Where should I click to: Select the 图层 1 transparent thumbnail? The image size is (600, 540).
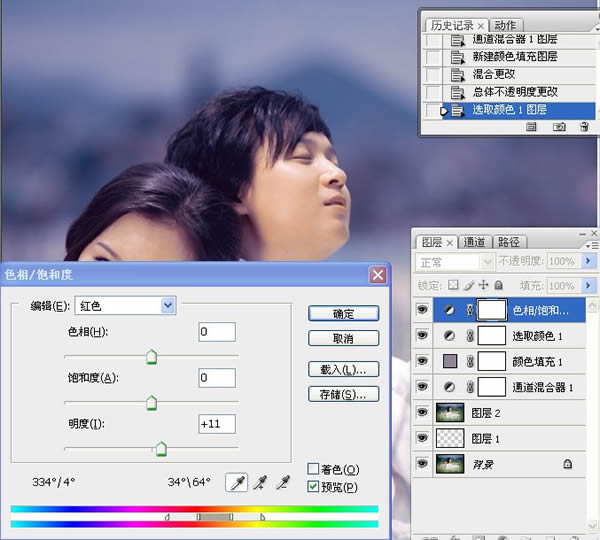click(x=450, y=438)
